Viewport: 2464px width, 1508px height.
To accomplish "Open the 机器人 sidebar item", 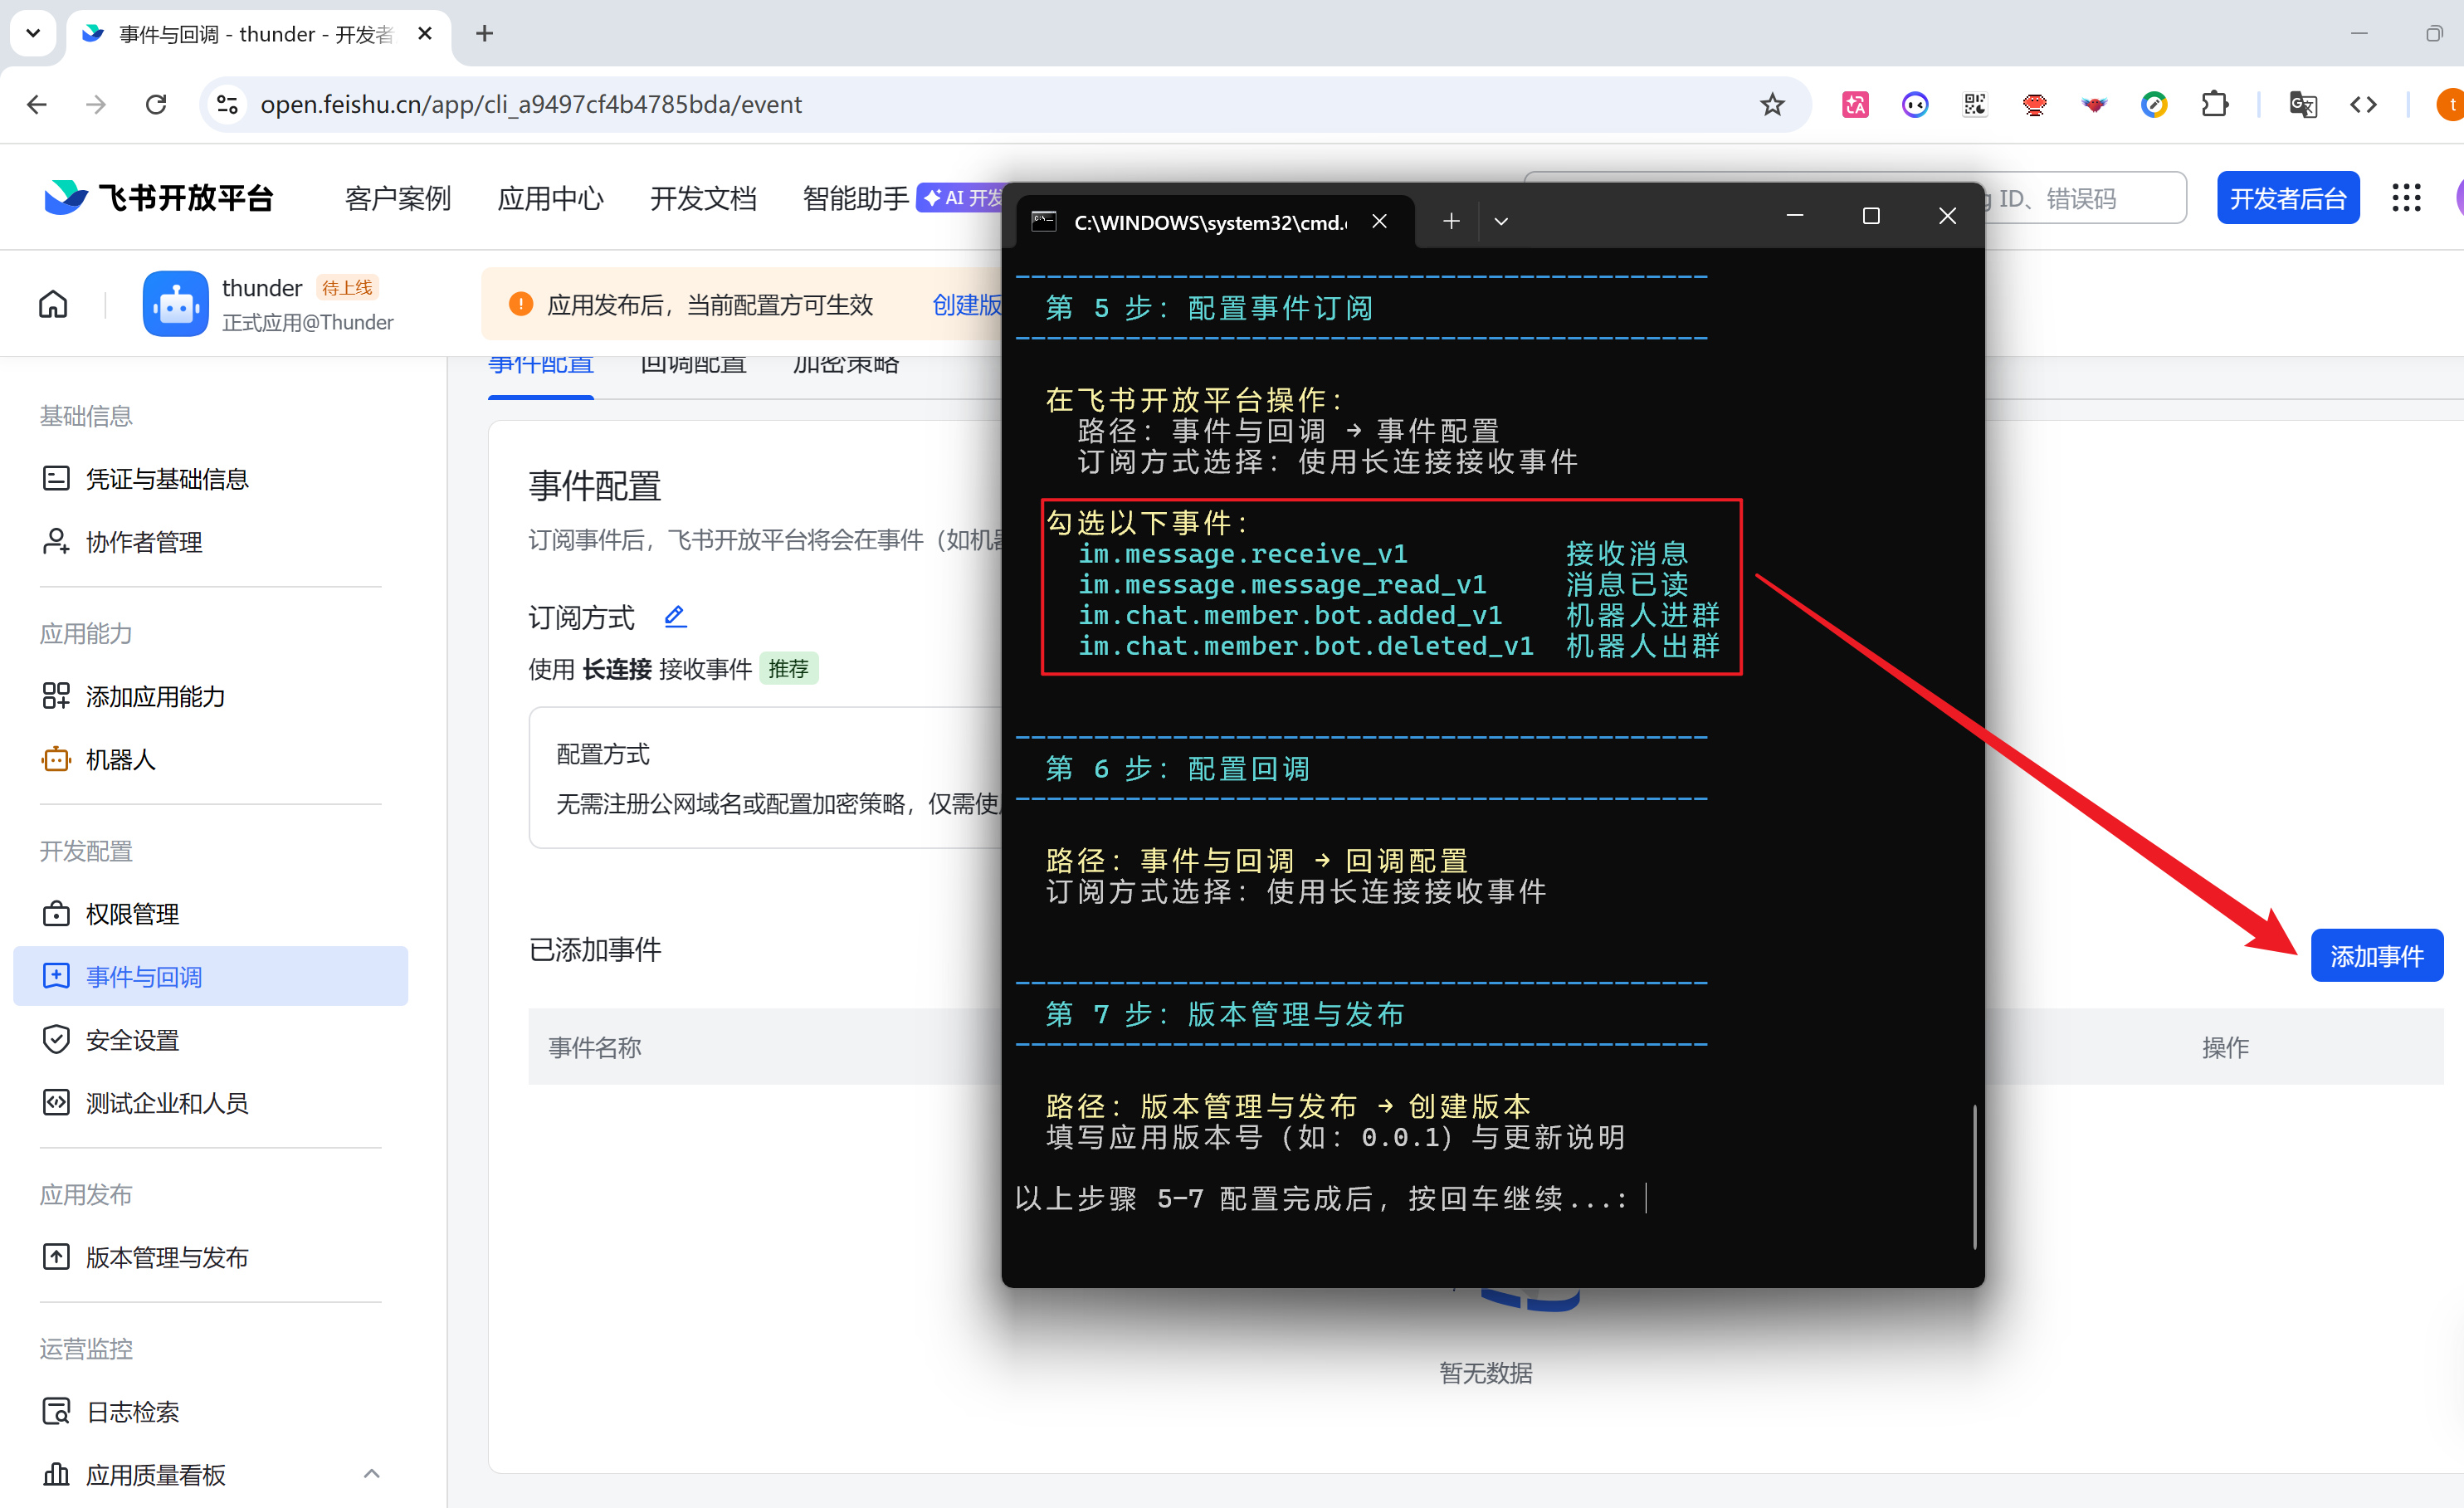I will pos(120,759).
